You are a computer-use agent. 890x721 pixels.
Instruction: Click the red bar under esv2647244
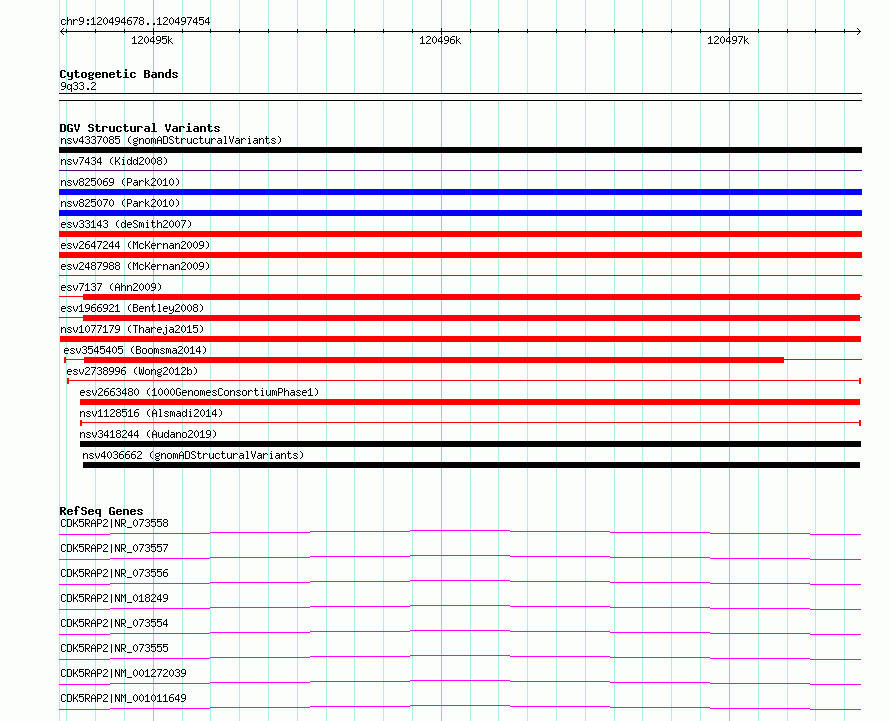(x=460, y=255)
